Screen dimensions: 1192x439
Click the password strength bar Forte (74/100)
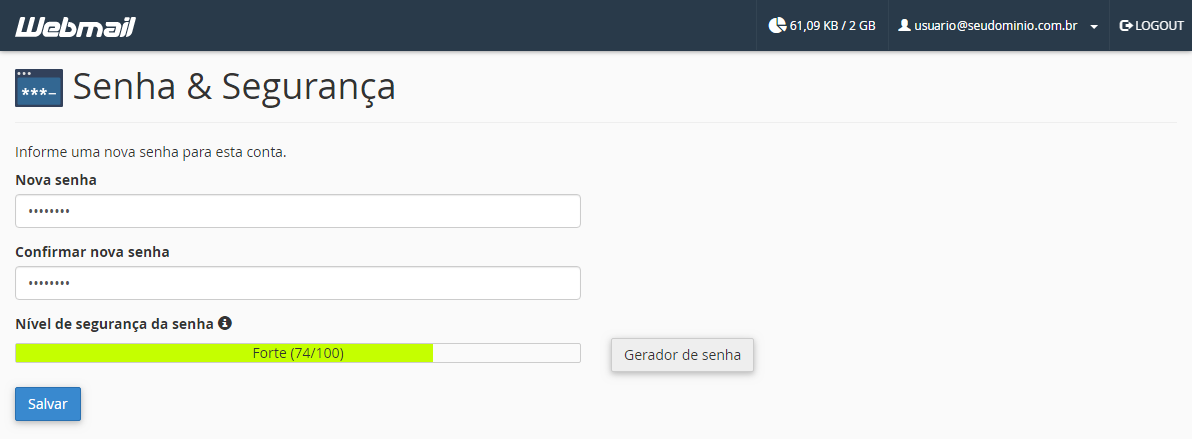(x=298, y=353)
